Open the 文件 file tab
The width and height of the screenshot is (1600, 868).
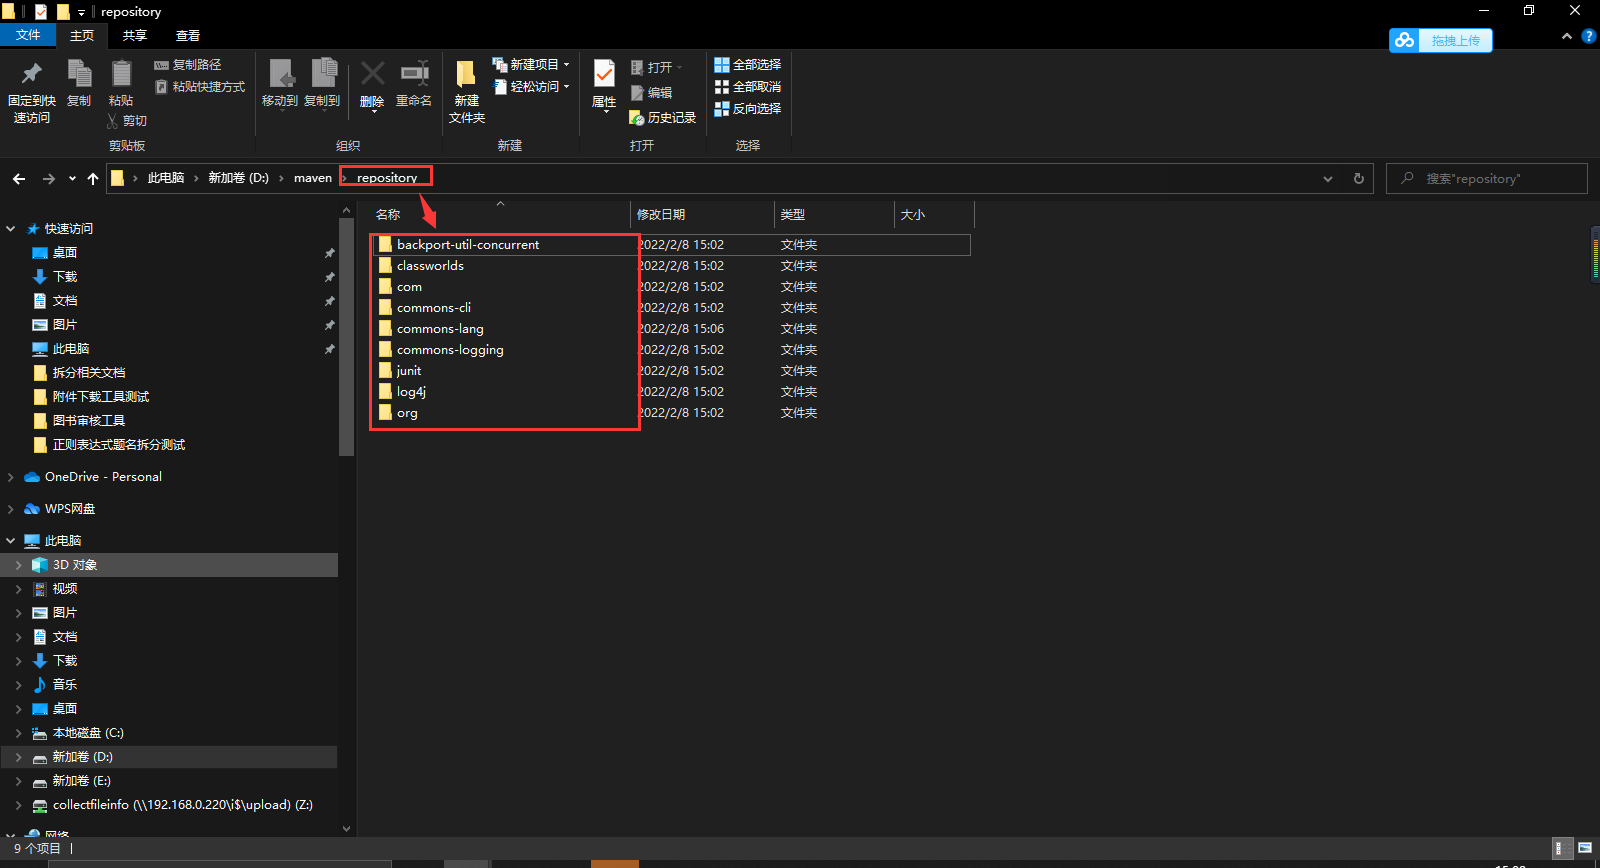(x=28, y=35)
